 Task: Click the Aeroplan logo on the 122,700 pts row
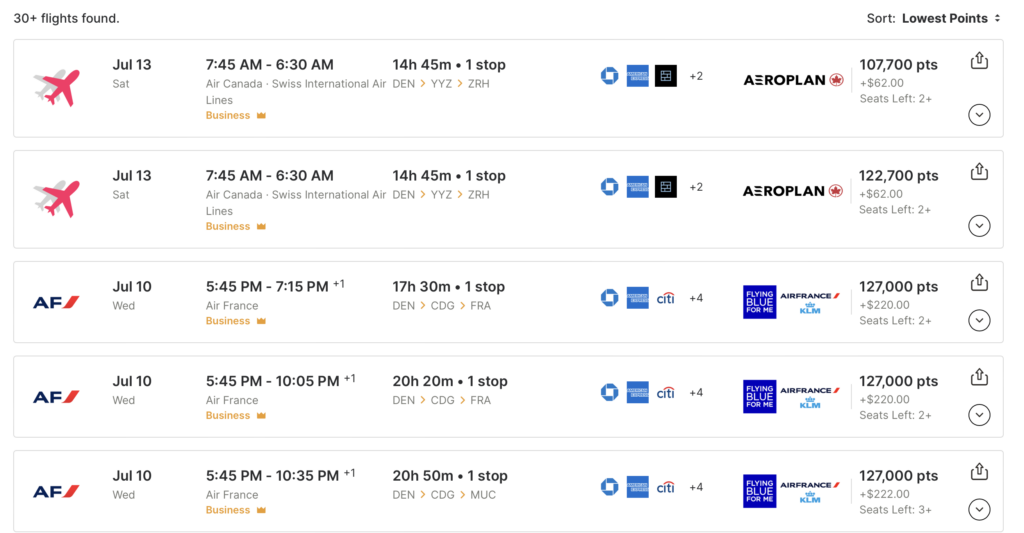[793, 191]
